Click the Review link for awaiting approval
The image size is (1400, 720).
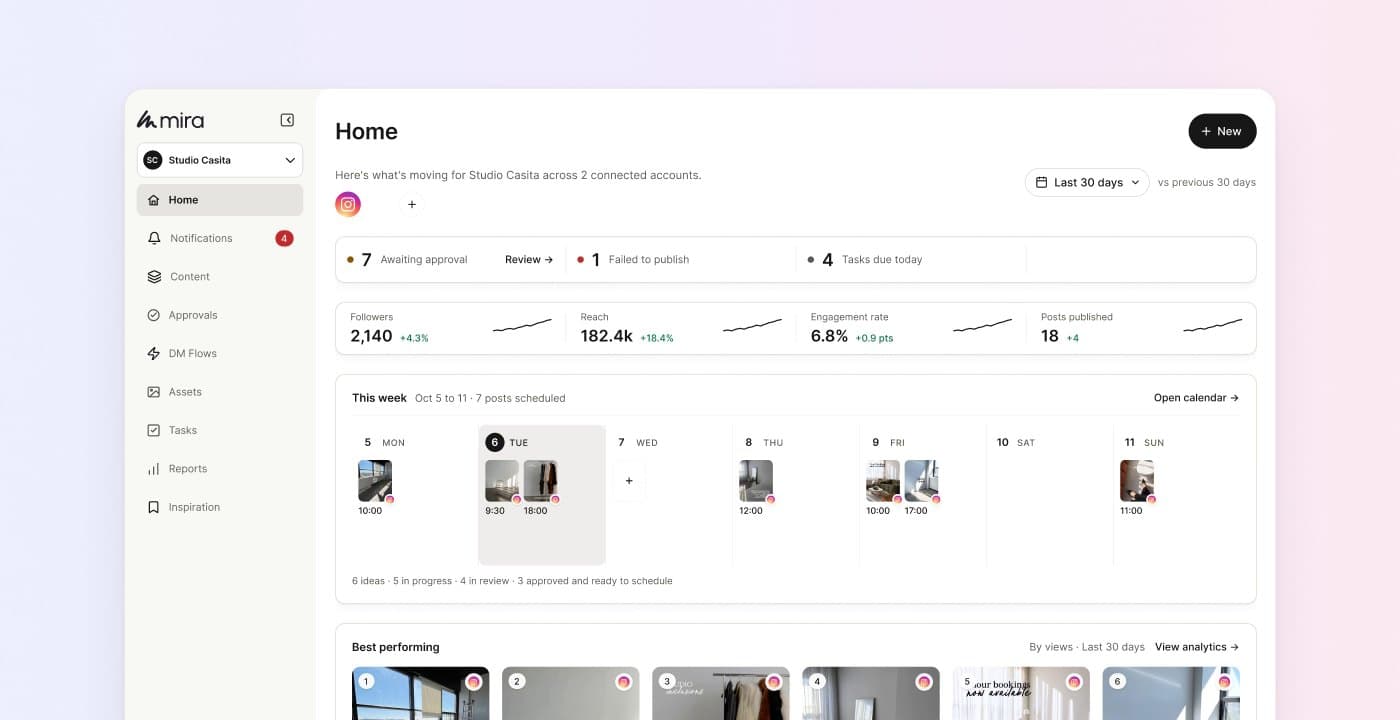[529, 260]
